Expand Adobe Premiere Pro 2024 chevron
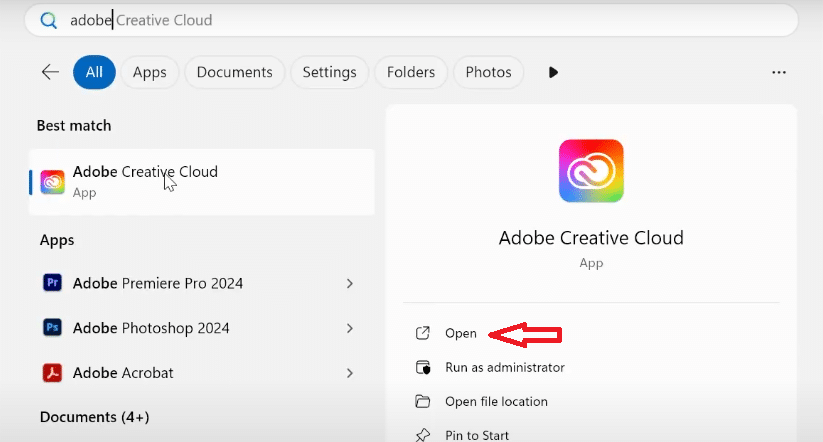The image size is (823, 442). (349, 283)
